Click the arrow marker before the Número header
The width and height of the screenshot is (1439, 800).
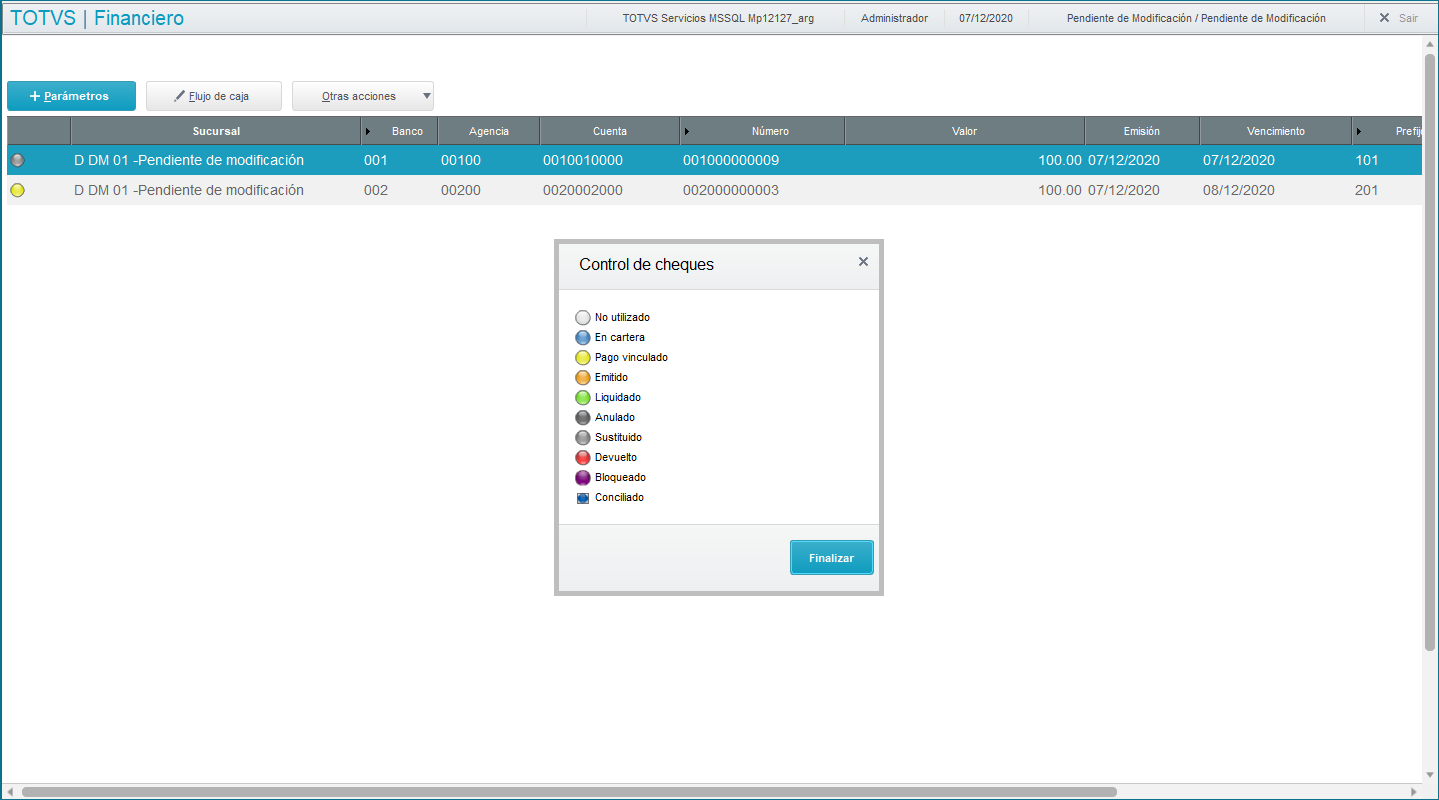tap(687, 131)
